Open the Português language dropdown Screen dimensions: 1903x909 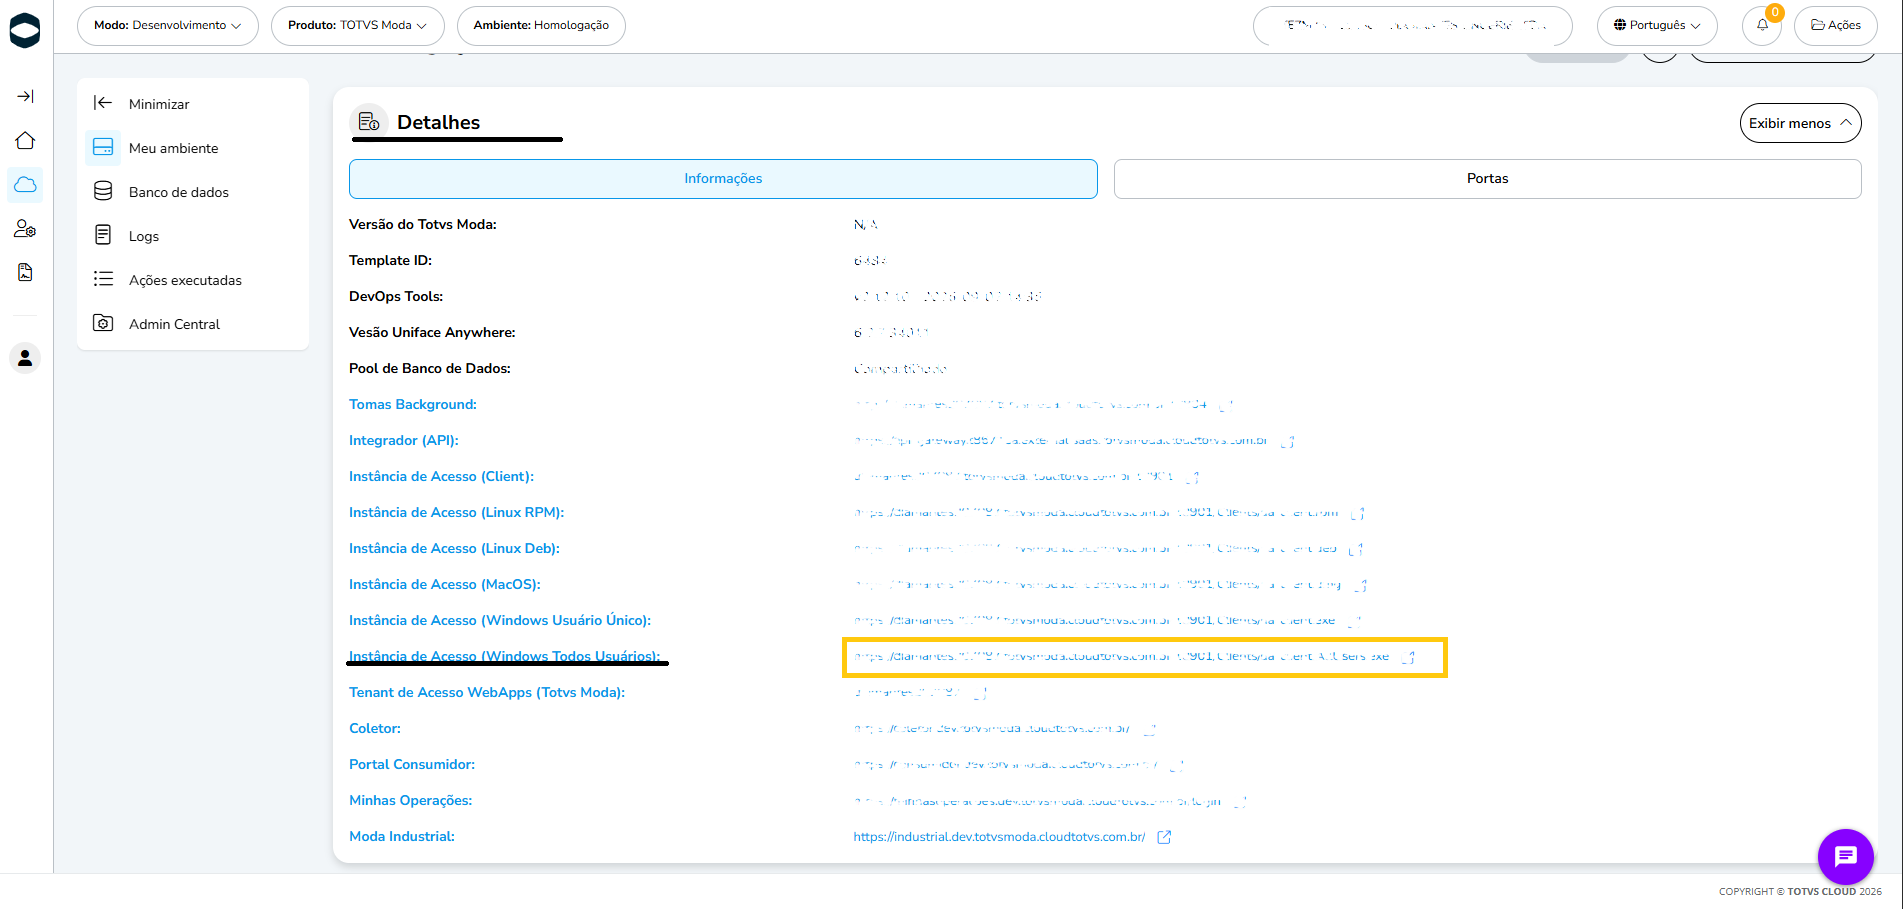[1657, 25]
